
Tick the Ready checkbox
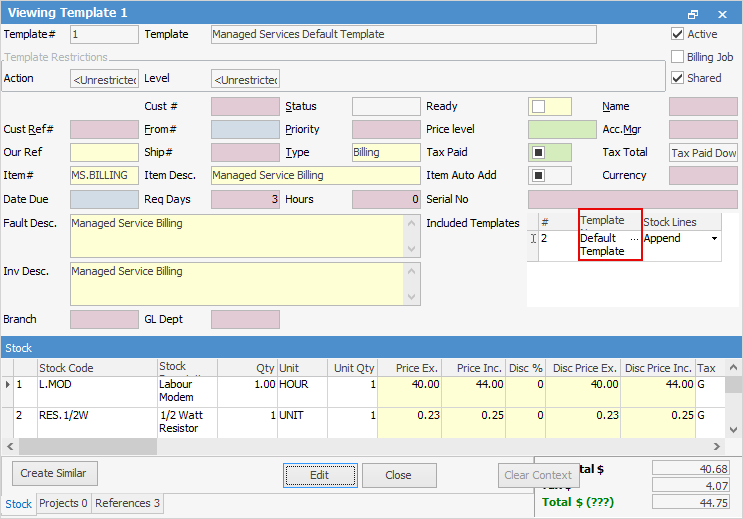[x=538, y=106]
